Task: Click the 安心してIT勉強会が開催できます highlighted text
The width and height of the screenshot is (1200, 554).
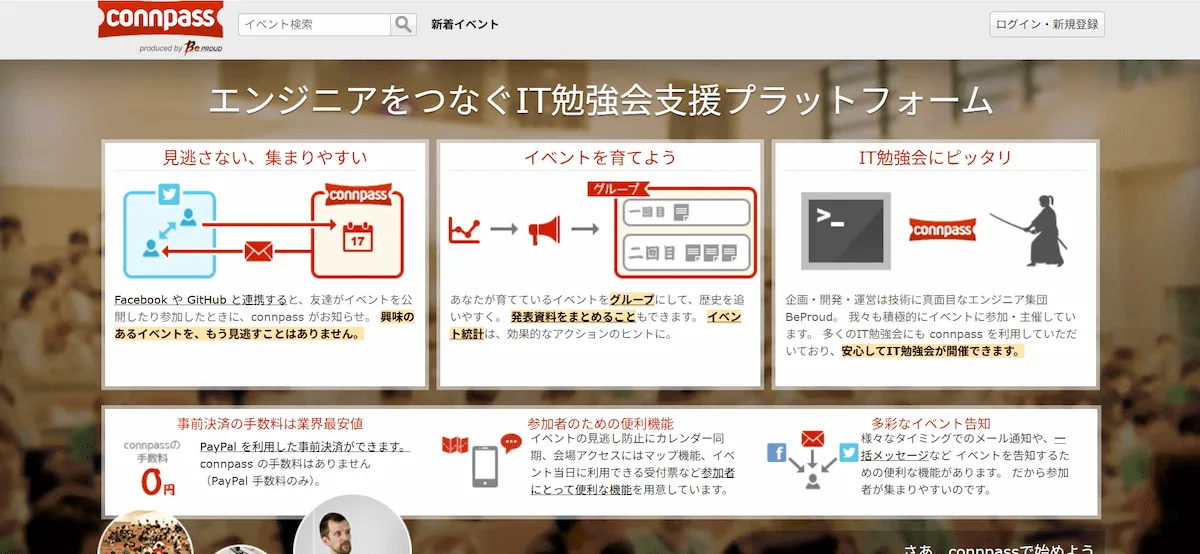Action: click(932, 351)
